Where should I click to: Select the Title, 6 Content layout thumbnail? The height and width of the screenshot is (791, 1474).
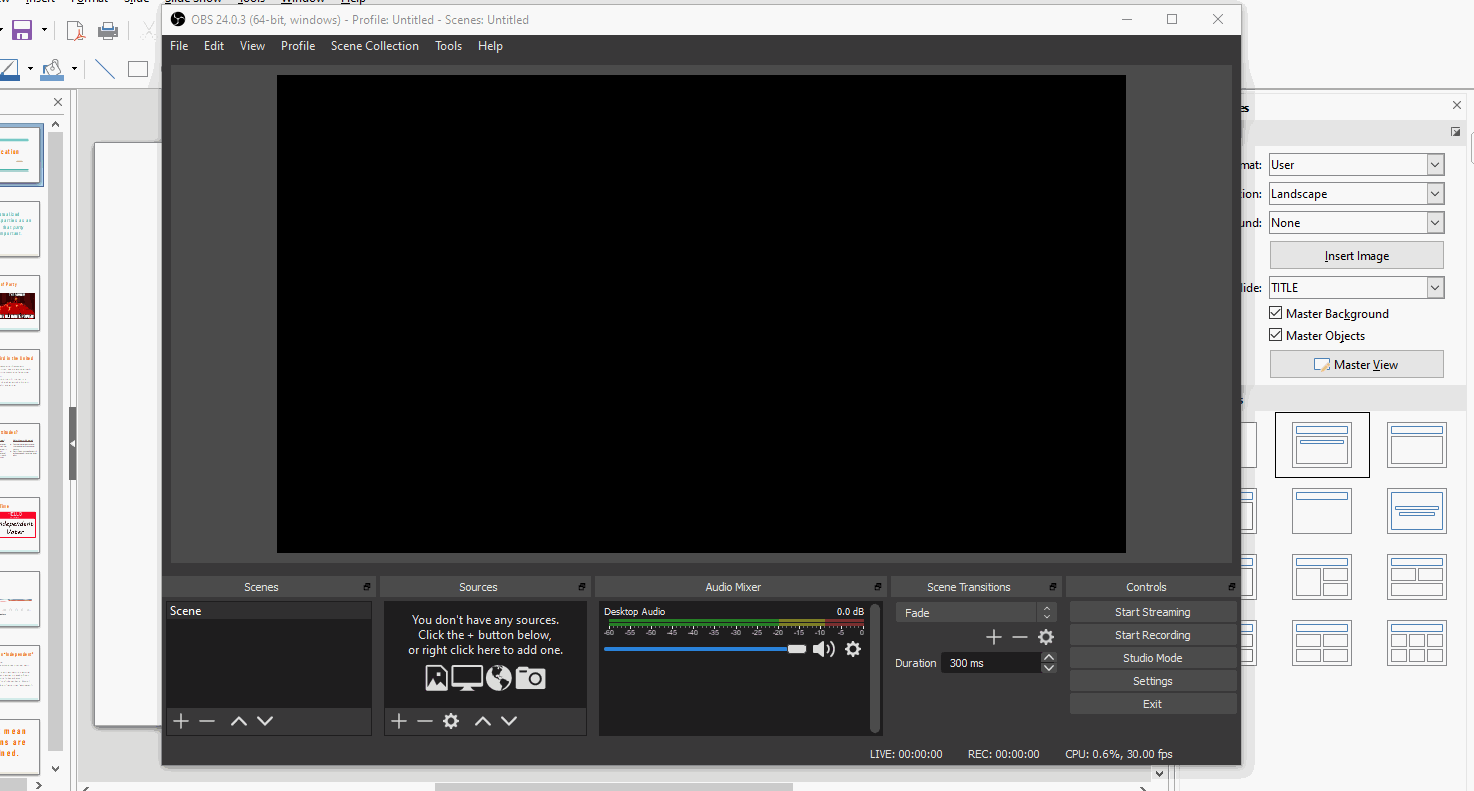[x=1417, y=643]
